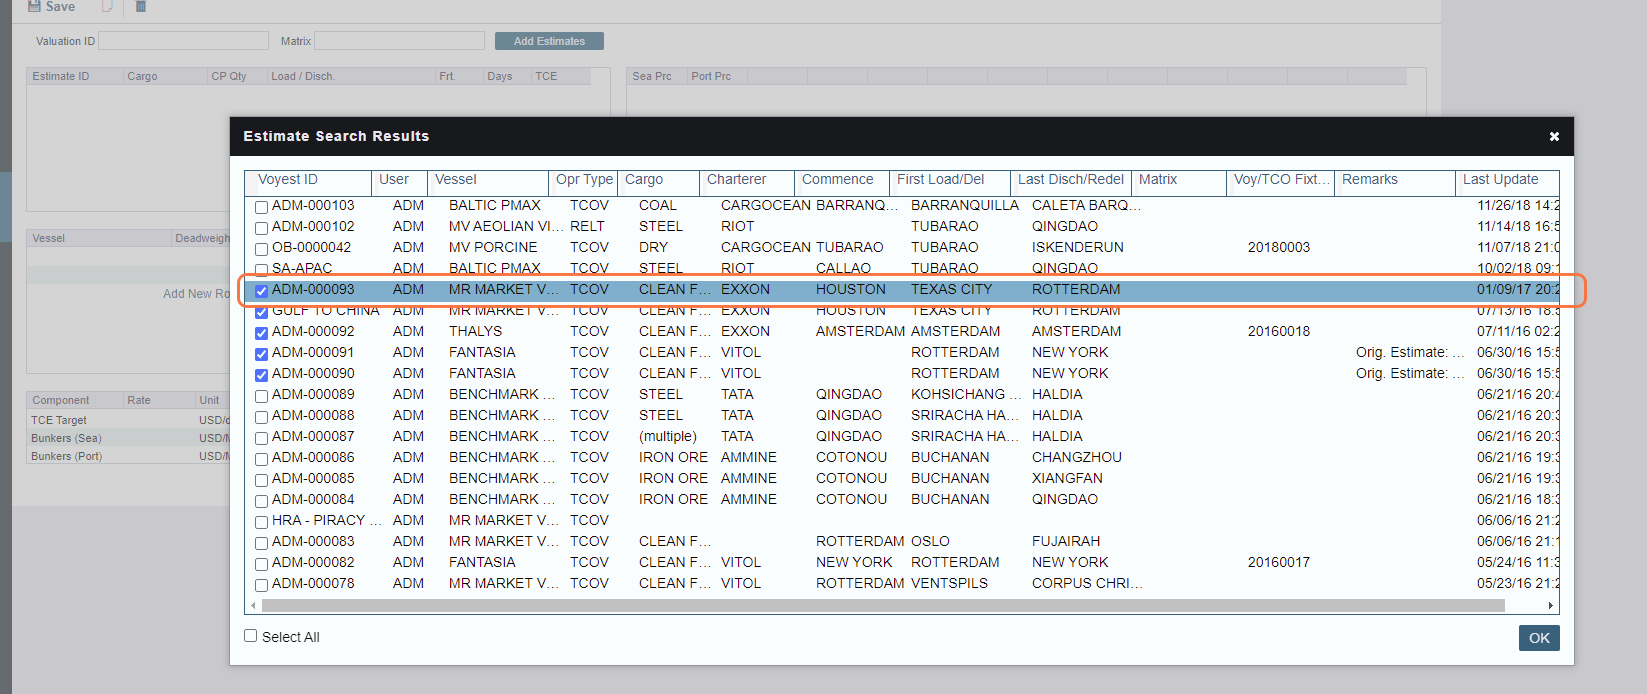This screenshot has height=694, width=1647.
Task: Click the new document icon
Action: pyautogui.click(x=107, y=7)
